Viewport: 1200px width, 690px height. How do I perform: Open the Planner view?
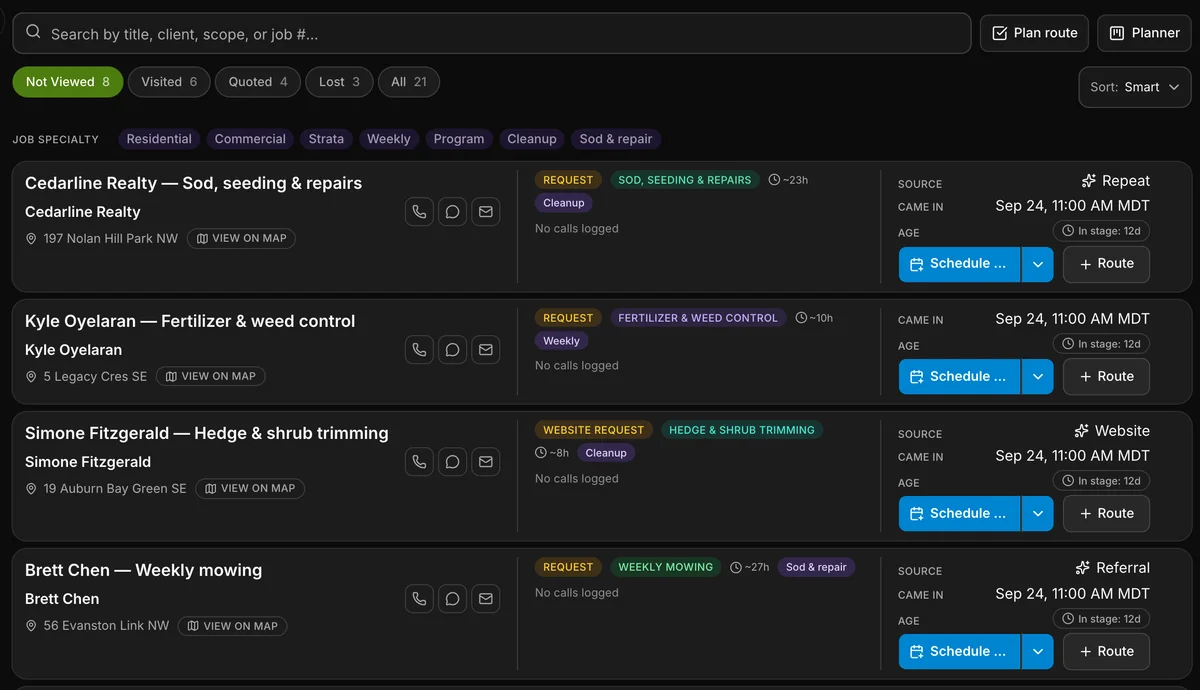1144,33
